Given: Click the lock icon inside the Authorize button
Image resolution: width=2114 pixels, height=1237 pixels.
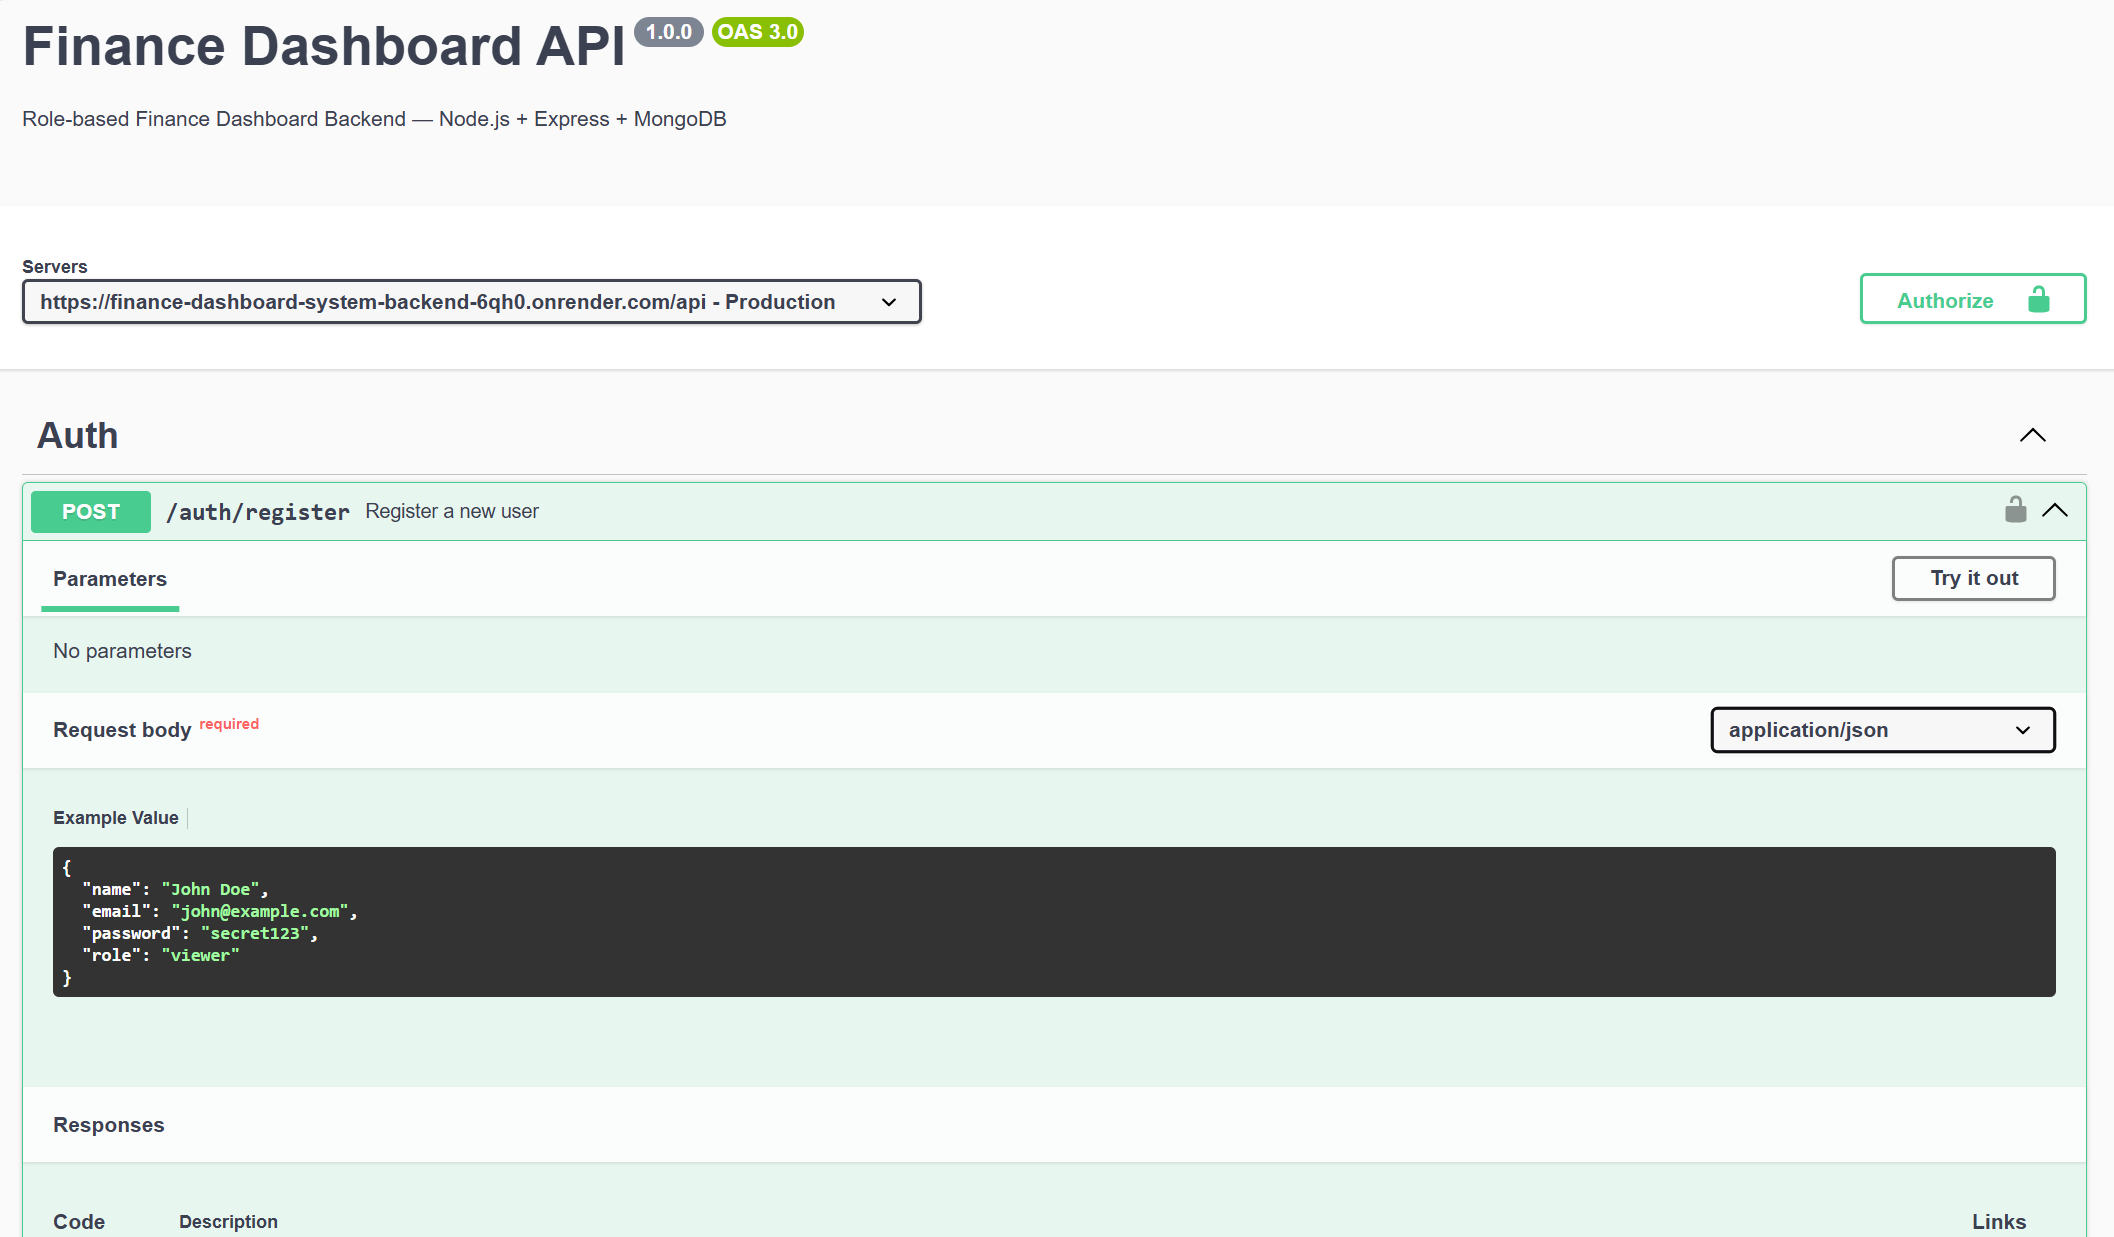Looking at the screenshot, I should tap(2036, 299).
